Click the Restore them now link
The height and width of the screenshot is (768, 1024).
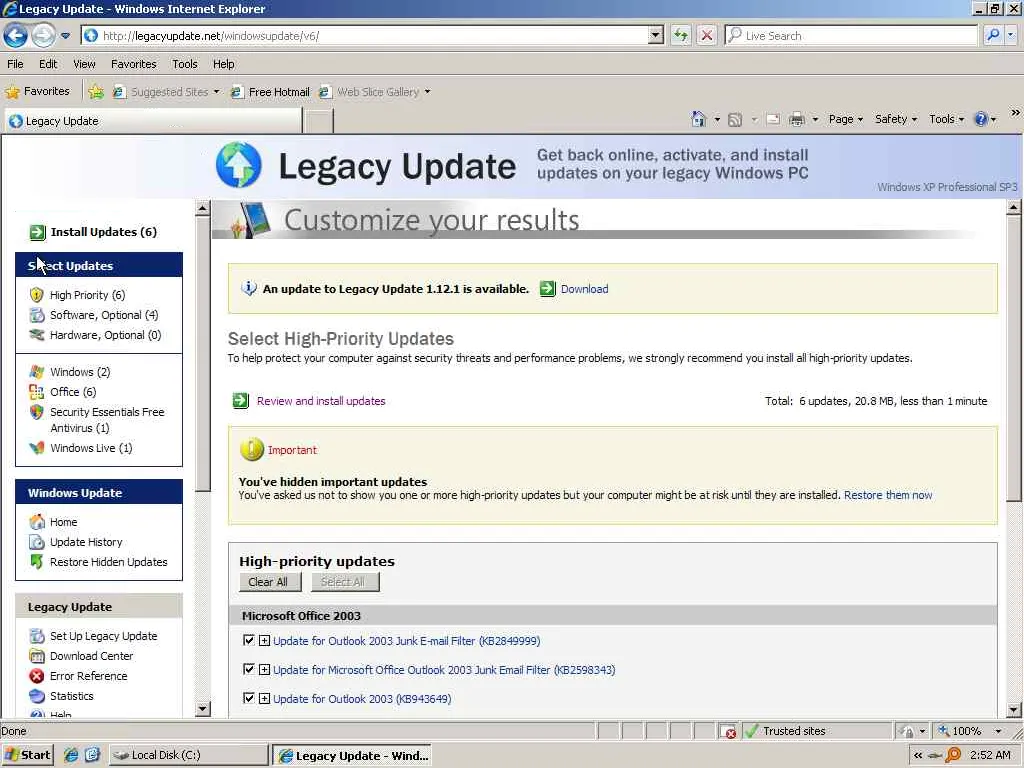(x=888, y=495)
